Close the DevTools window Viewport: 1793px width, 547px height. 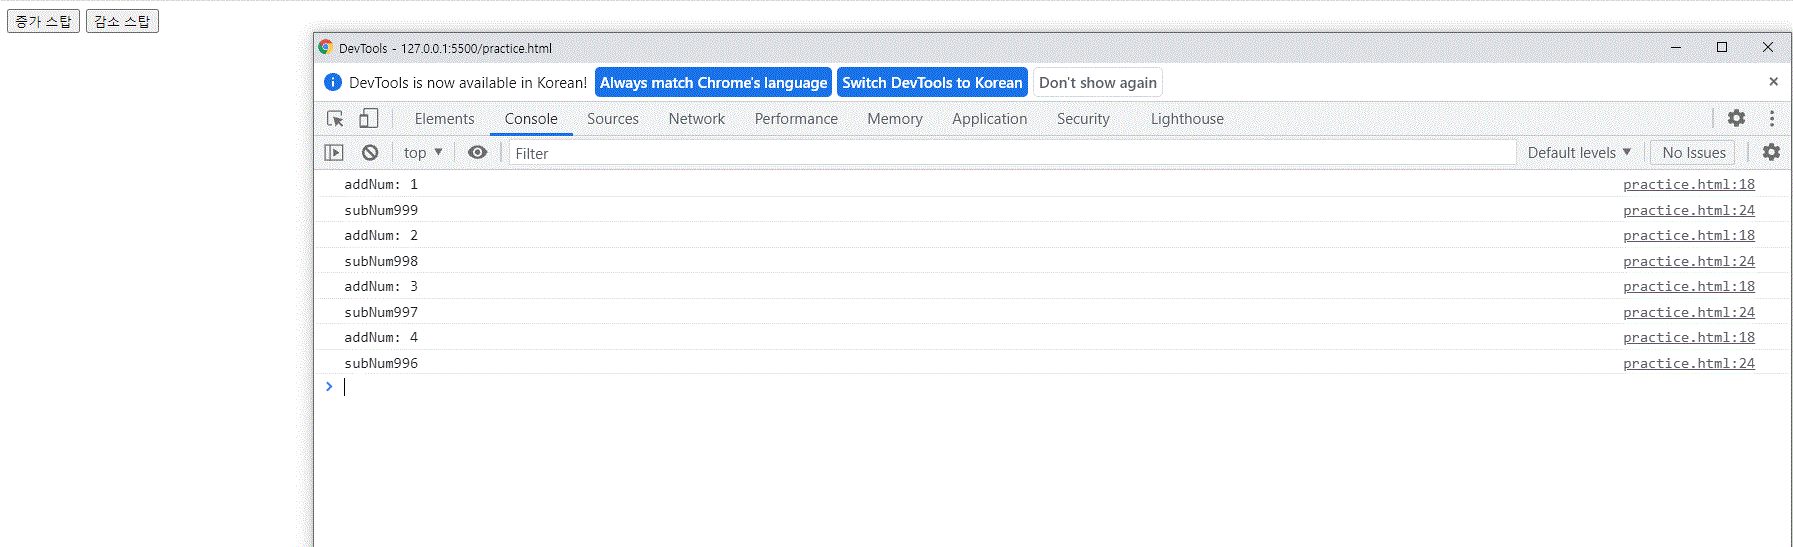point(1768,47)
